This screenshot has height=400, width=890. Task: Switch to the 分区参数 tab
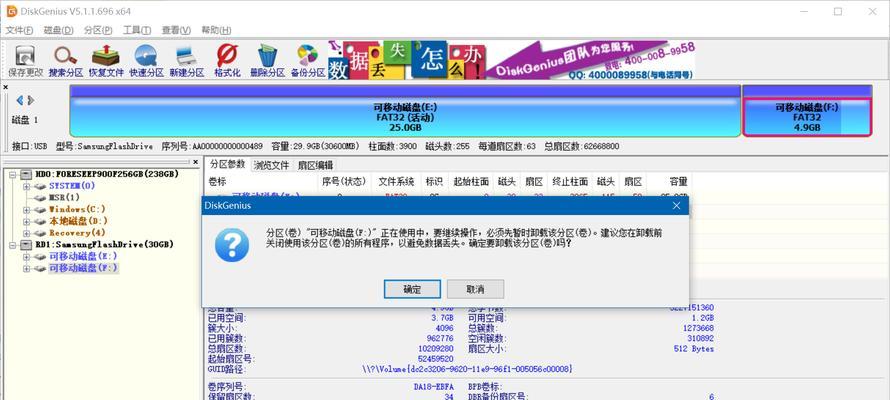tap(227, 165)
